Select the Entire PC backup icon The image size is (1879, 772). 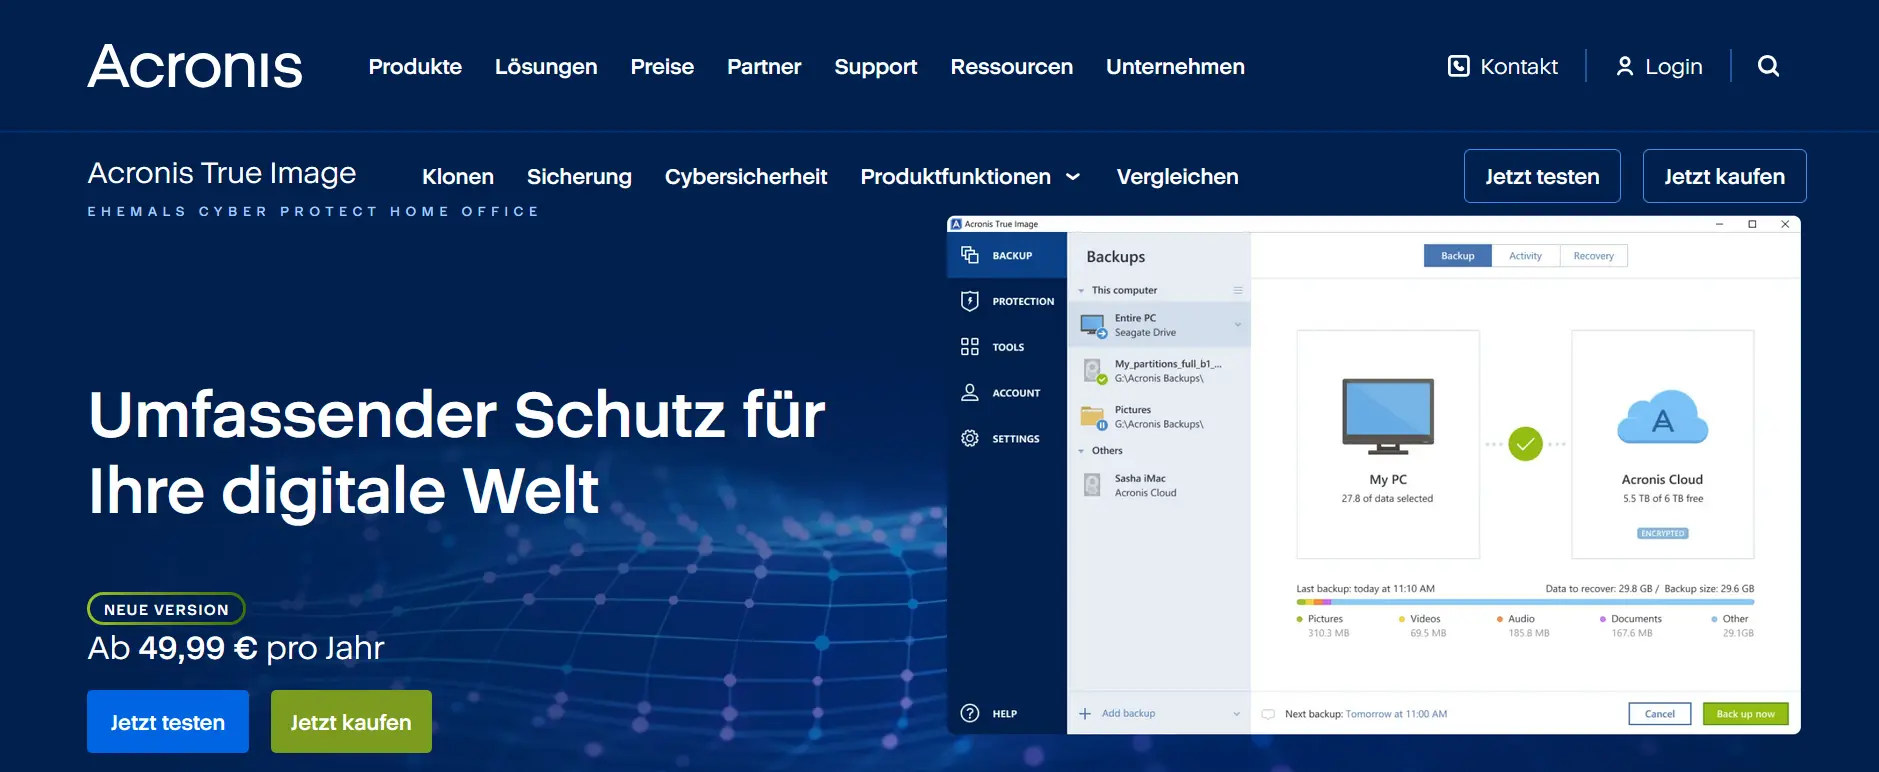[1093, 326]
